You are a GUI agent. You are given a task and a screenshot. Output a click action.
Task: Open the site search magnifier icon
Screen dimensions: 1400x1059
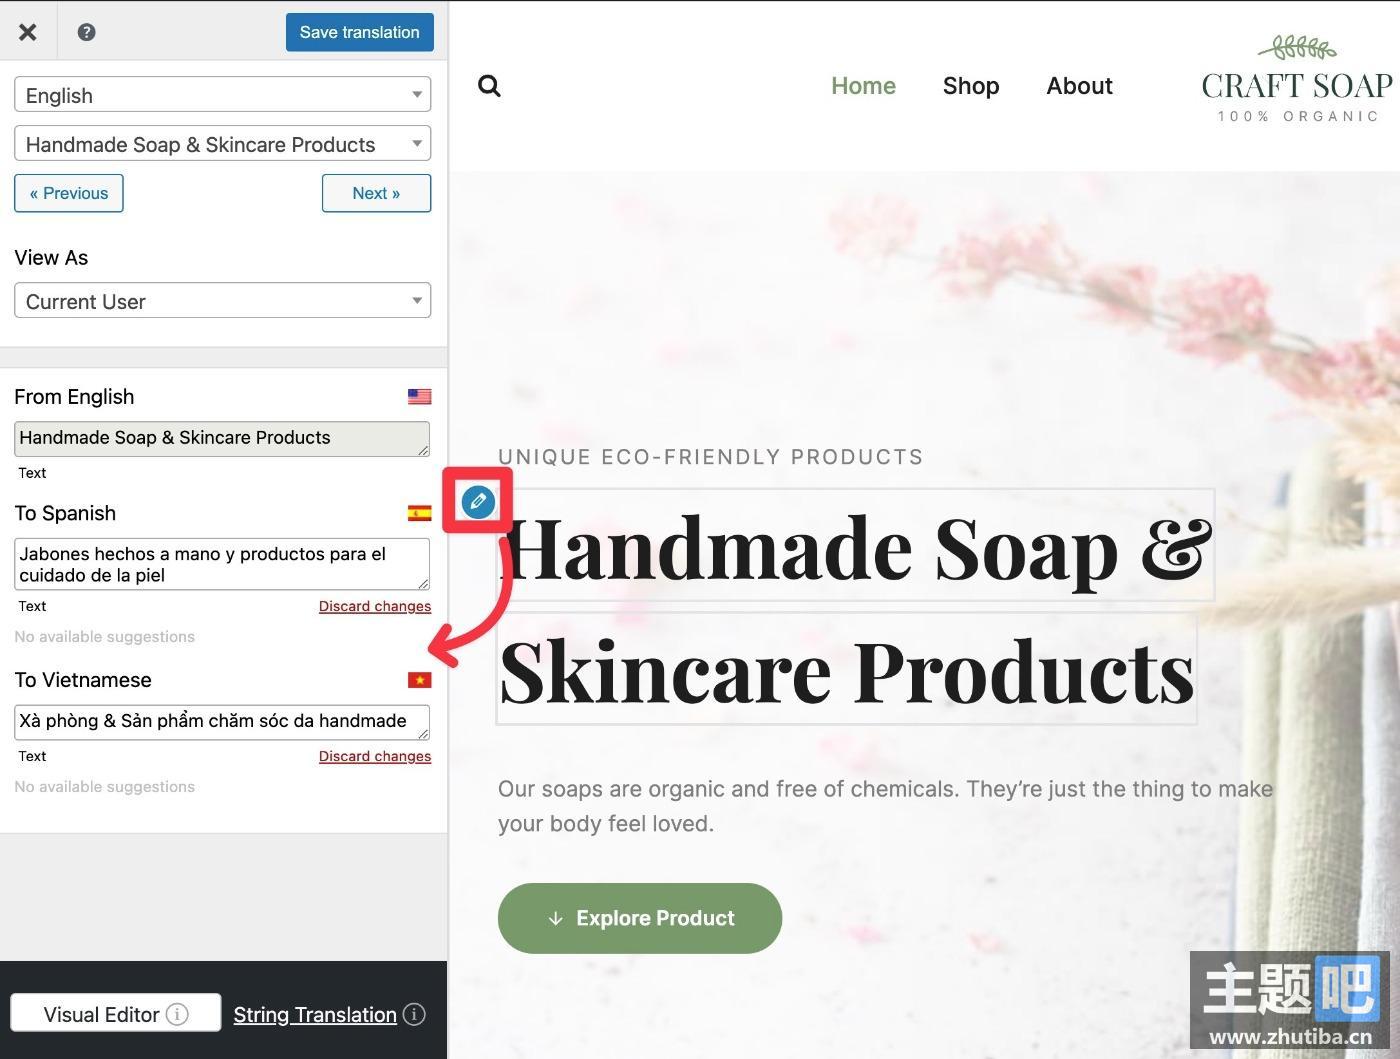(489, 86)
